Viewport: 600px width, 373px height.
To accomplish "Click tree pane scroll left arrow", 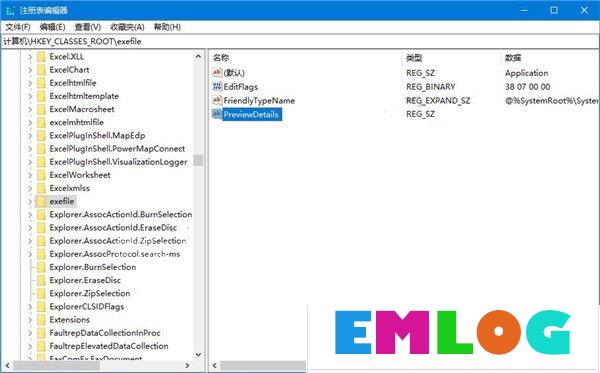I will [7, 365].
